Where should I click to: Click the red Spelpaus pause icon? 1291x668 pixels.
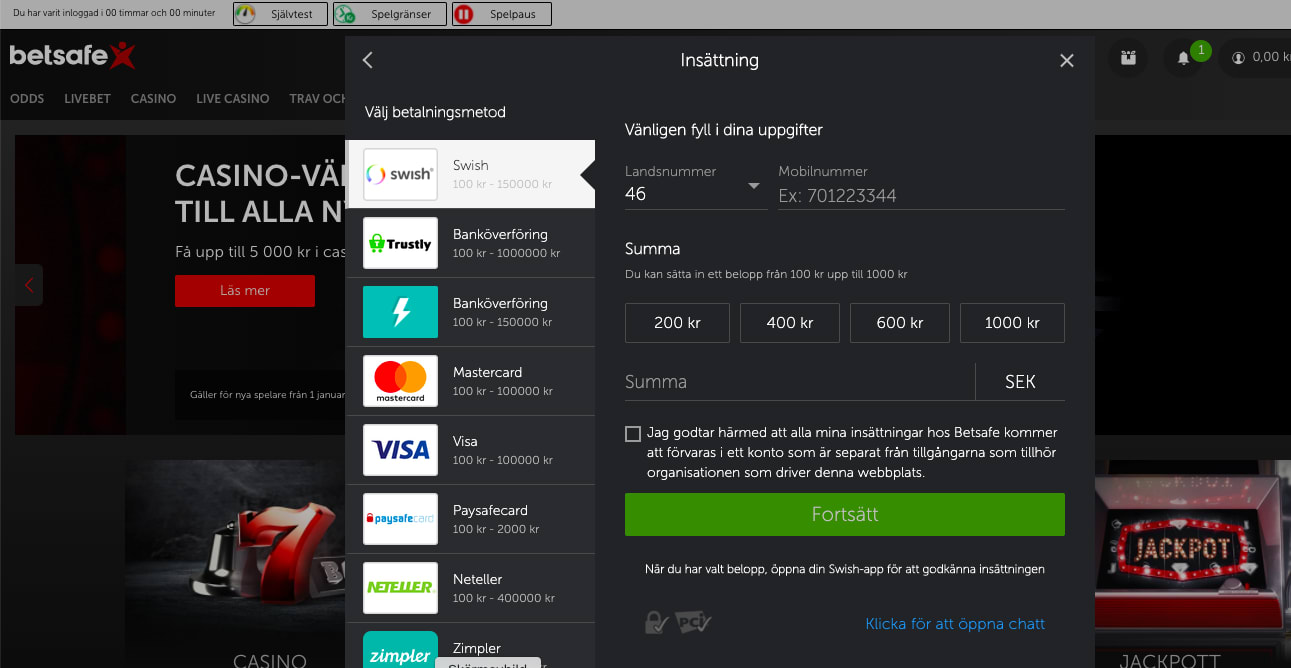pyautogui.click(x=463, y=14)
